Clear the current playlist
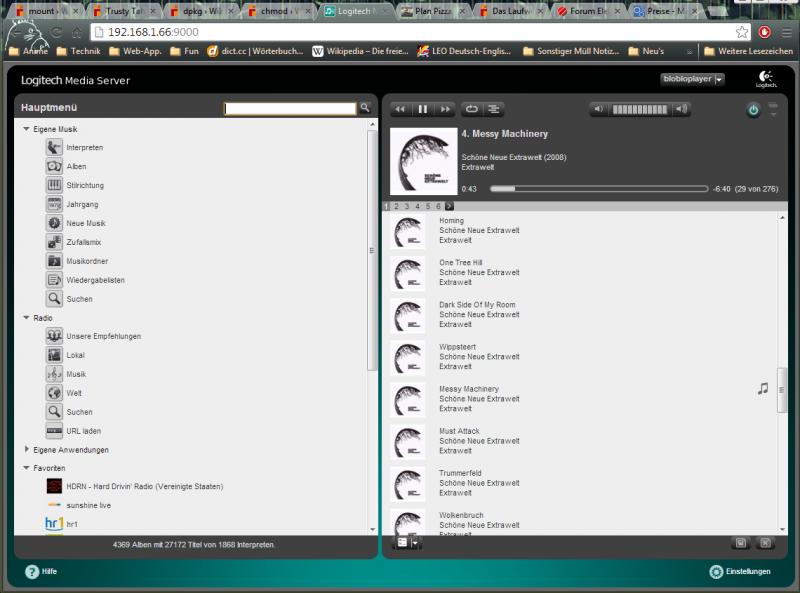The image size is (800, 593). coord(765,542)
